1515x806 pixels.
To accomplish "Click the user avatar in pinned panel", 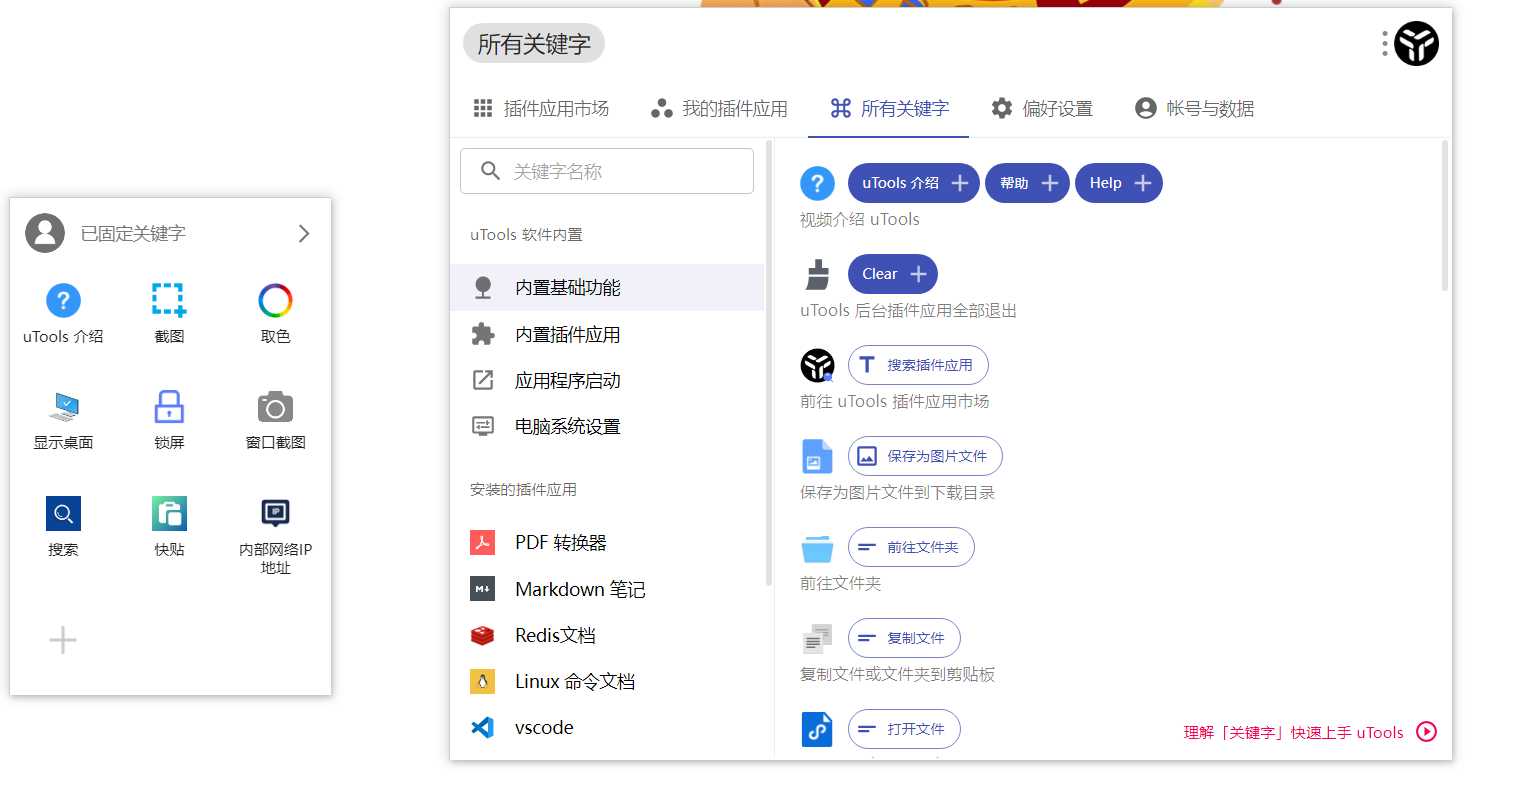I will (45, 233).
